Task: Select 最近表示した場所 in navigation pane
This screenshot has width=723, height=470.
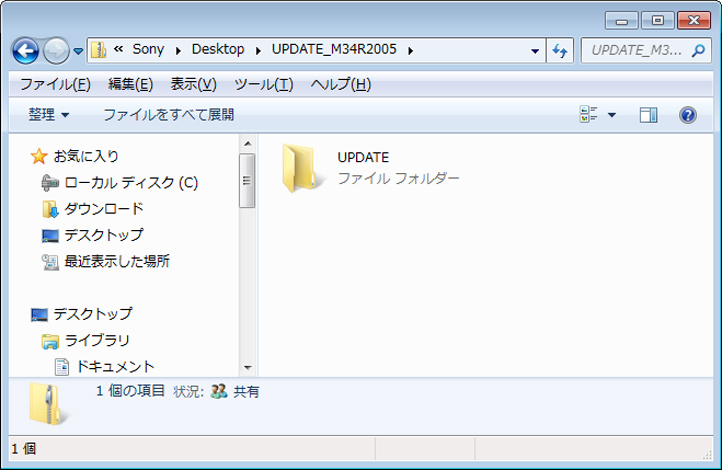Action: coord(117,261)
